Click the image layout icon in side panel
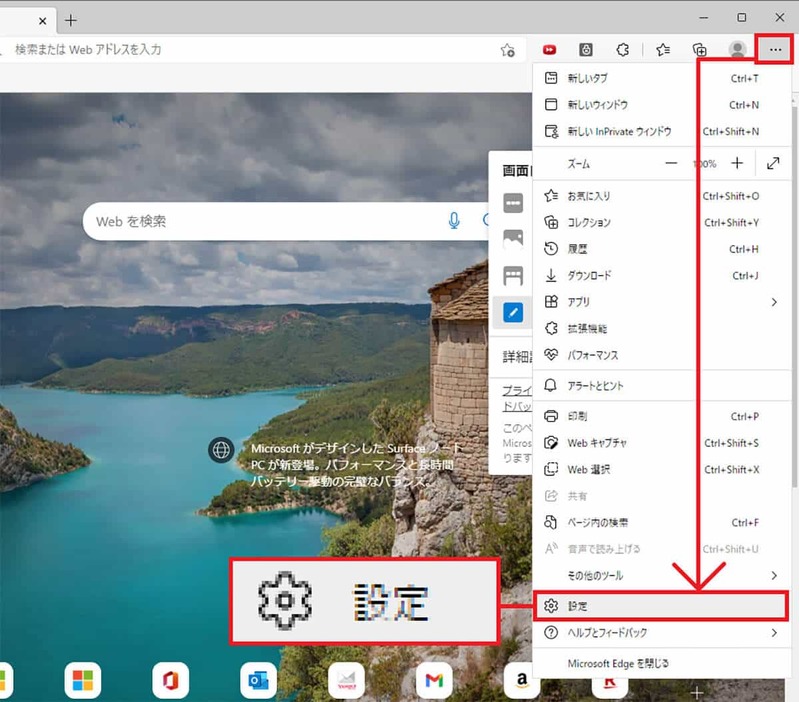Screen dimensions: 799x702 pos(513,239)
